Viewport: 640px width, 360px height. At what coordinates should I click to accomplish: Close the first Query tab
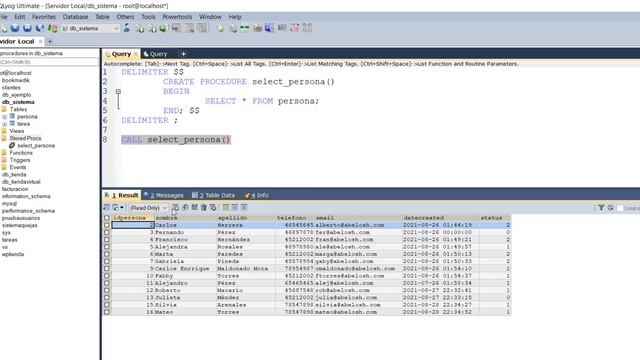136,54
